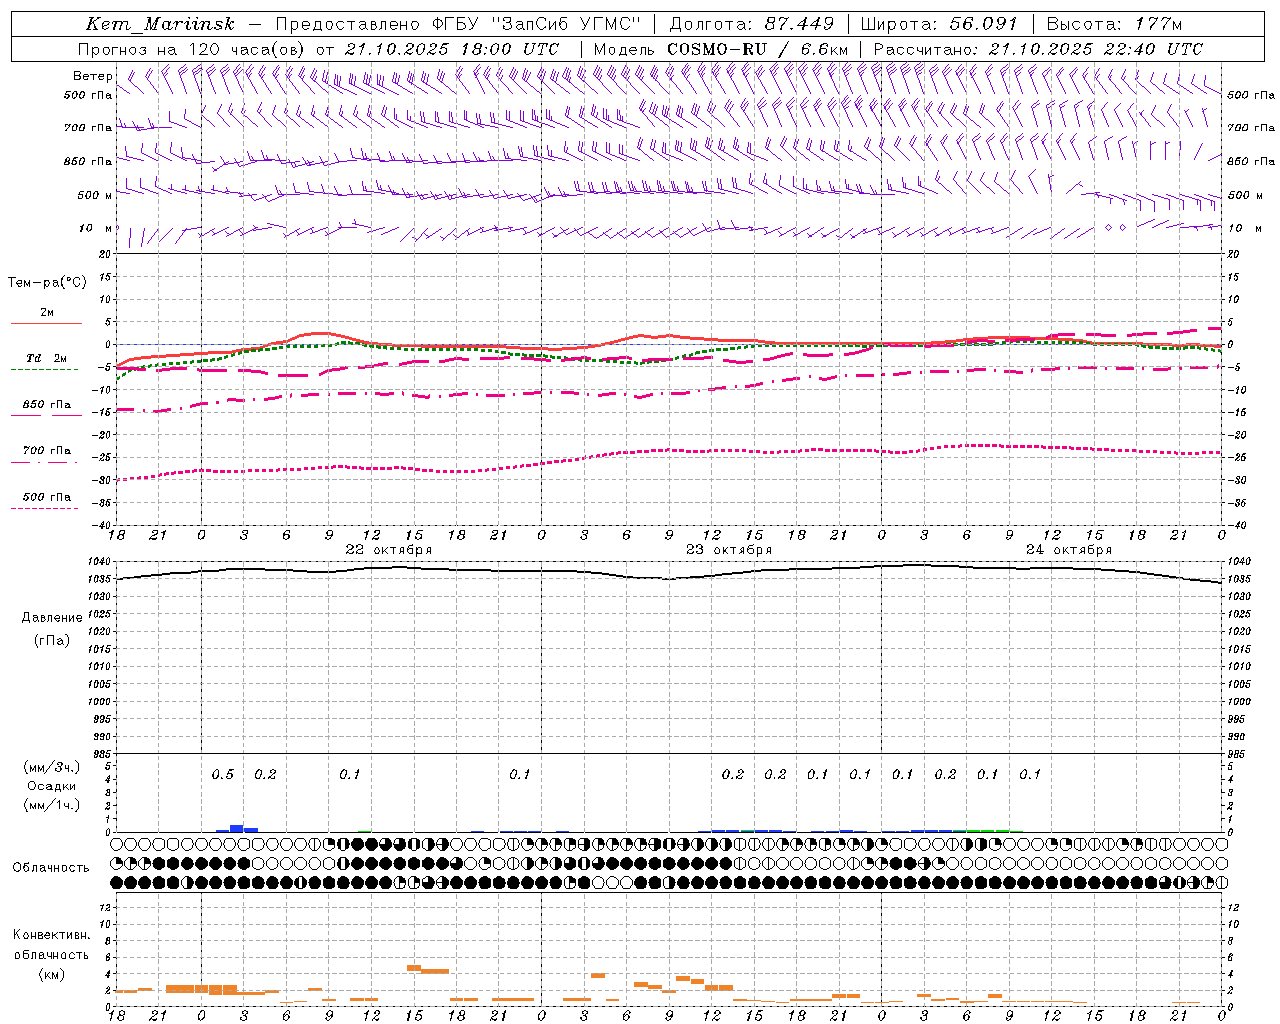Click the "(мм/3ч.)" precipitation unit label
The image size is (1280, 1024).
[51, 767]
